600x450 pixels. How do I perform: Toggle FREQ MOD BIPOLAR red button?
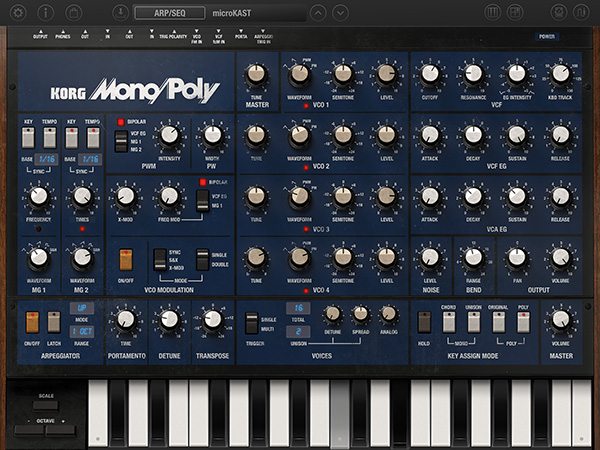point(203,182)
